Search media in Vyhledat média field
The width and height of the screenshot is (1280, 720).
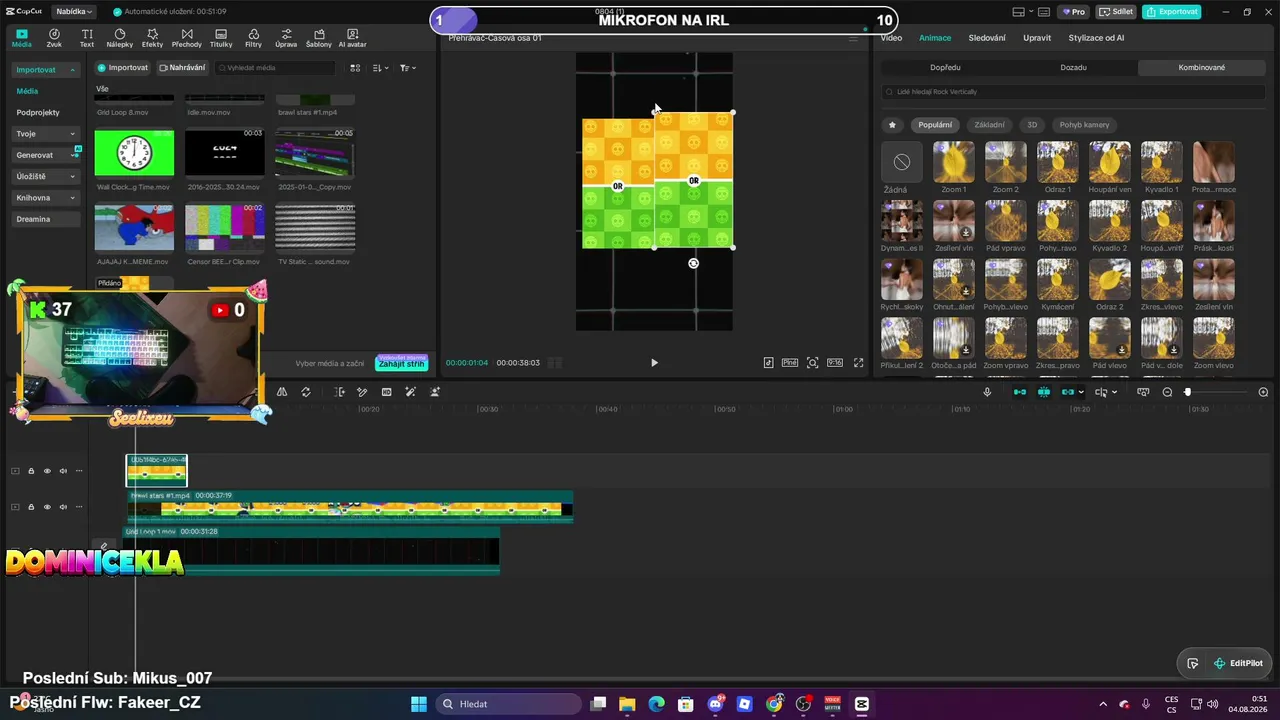click(x=275, y=68)
